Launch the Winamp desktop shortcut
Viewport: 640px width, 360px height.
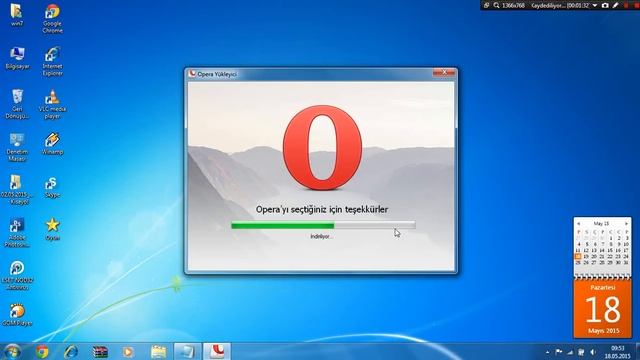click(52, 143)
